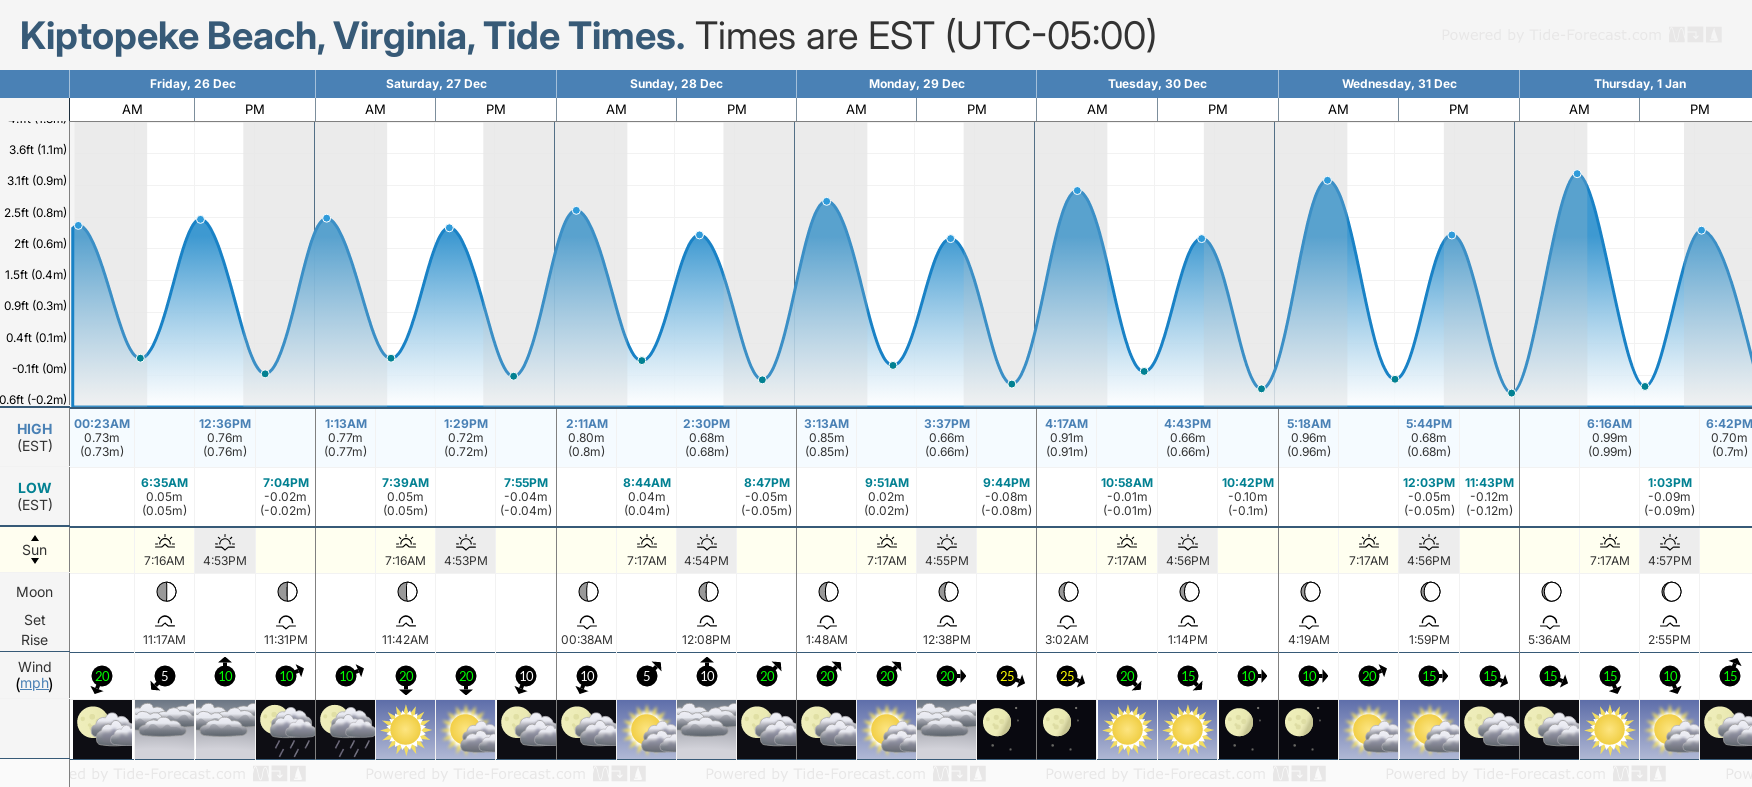Click moon phase icon above 11:17AM moonrise
Screen dimensions: 1752x787
[165, 592]
